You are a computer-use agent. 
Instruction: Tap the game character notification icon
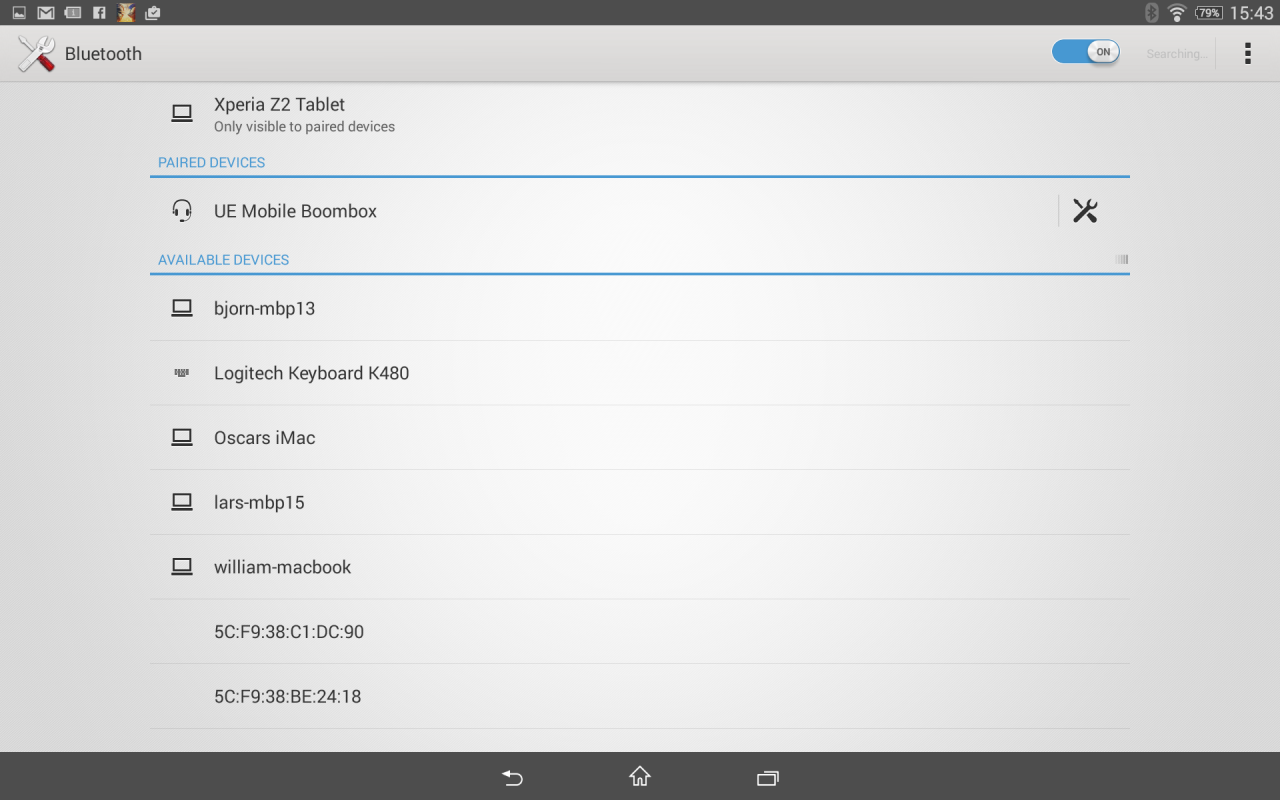[x=126, y=13]
